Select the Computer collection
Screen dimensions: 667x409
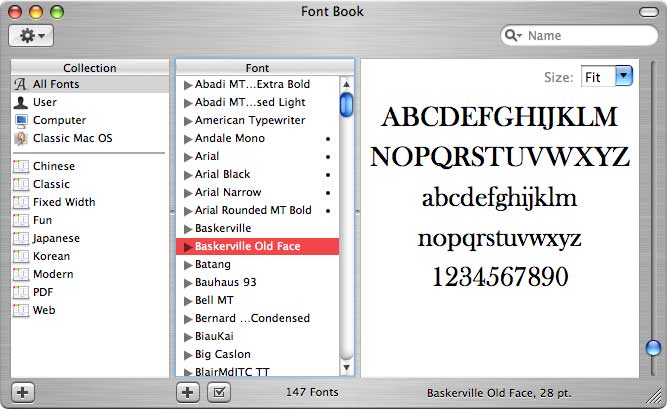coord(59,120)
